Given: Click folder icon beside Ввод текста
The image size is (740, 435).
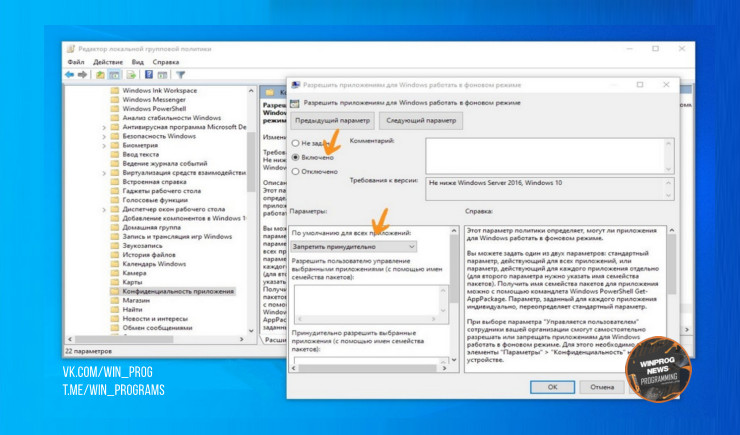Looking at the screenshot, I should pyautogui.click(x=115, y=154).
